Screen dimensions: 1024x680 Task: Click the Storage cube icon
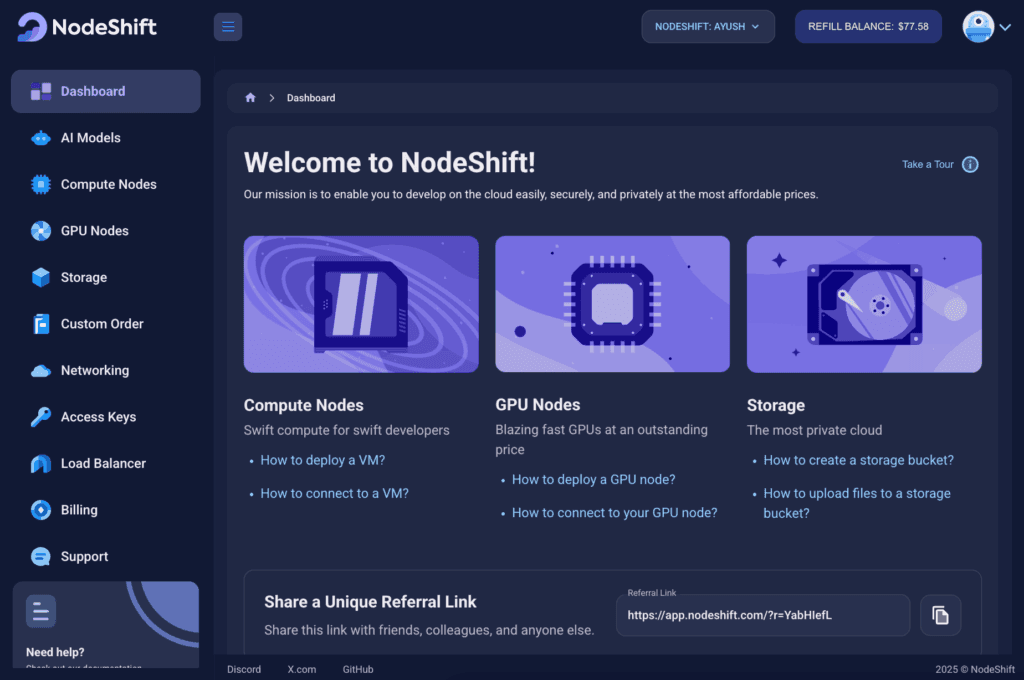(x=40, y=277)
